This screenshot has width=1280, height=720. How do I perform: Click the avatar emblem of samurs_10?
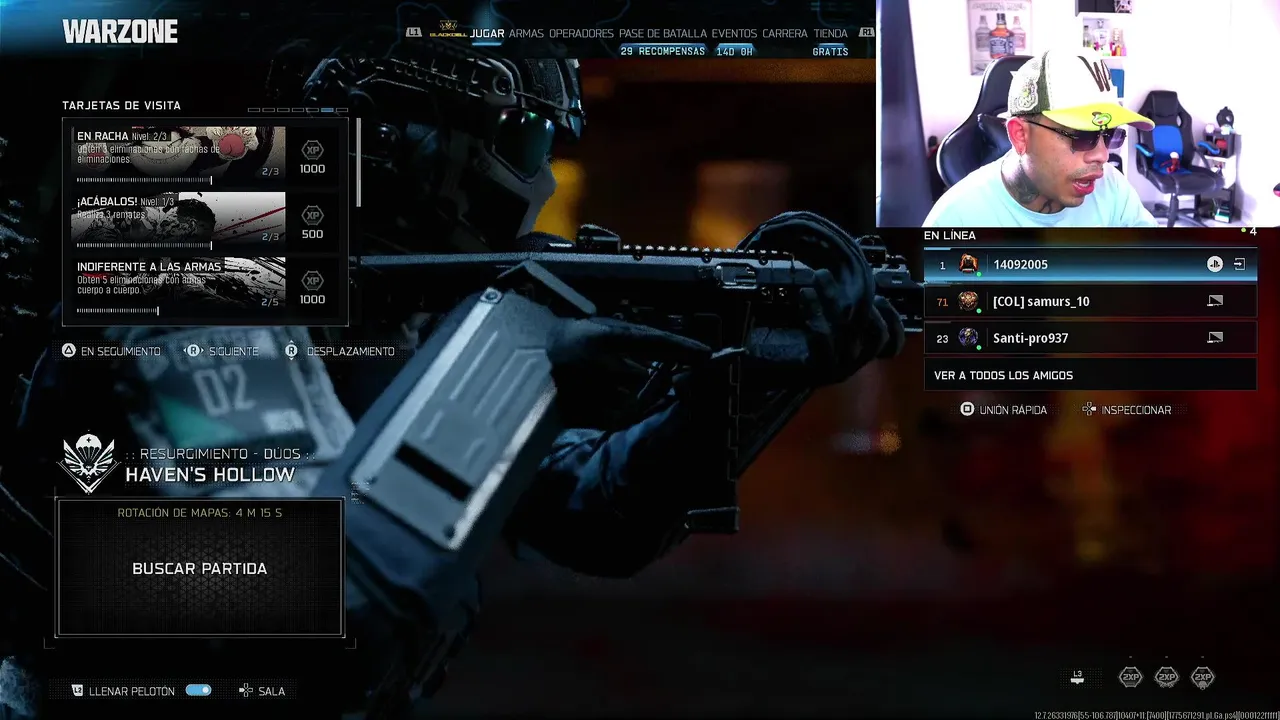pos(968,301)
